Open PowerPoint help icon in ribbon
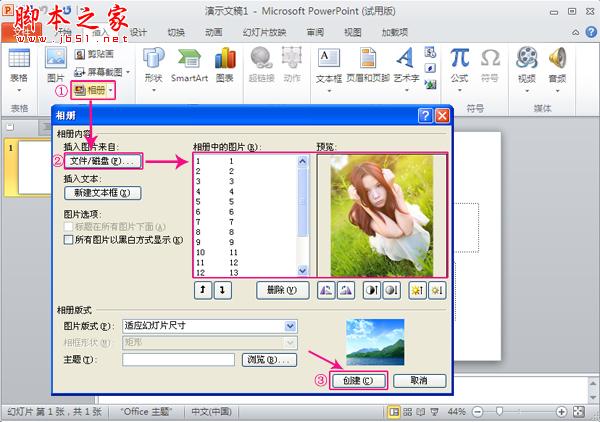The image size is (600, 422). pyautogui.click(x=591, y=32)
